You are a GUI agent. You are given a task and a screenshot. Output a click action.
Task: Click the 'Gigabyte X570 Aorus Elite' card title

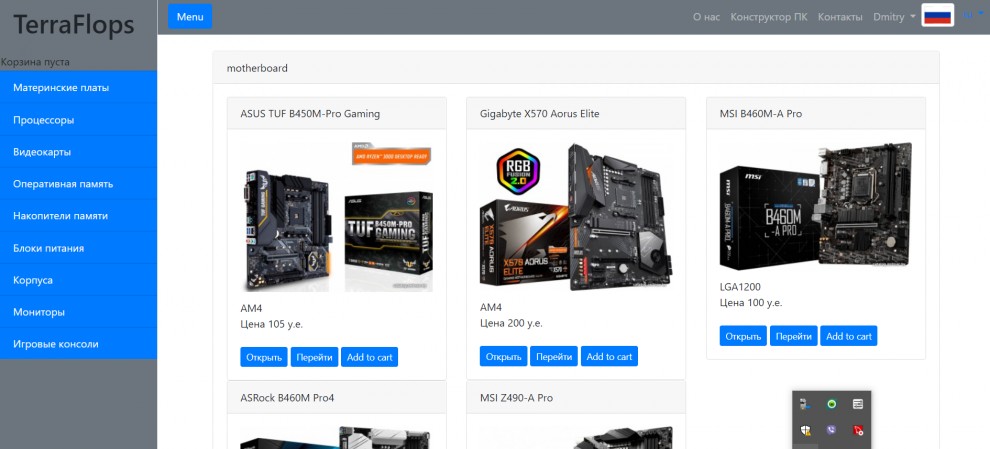pos(539,114)
